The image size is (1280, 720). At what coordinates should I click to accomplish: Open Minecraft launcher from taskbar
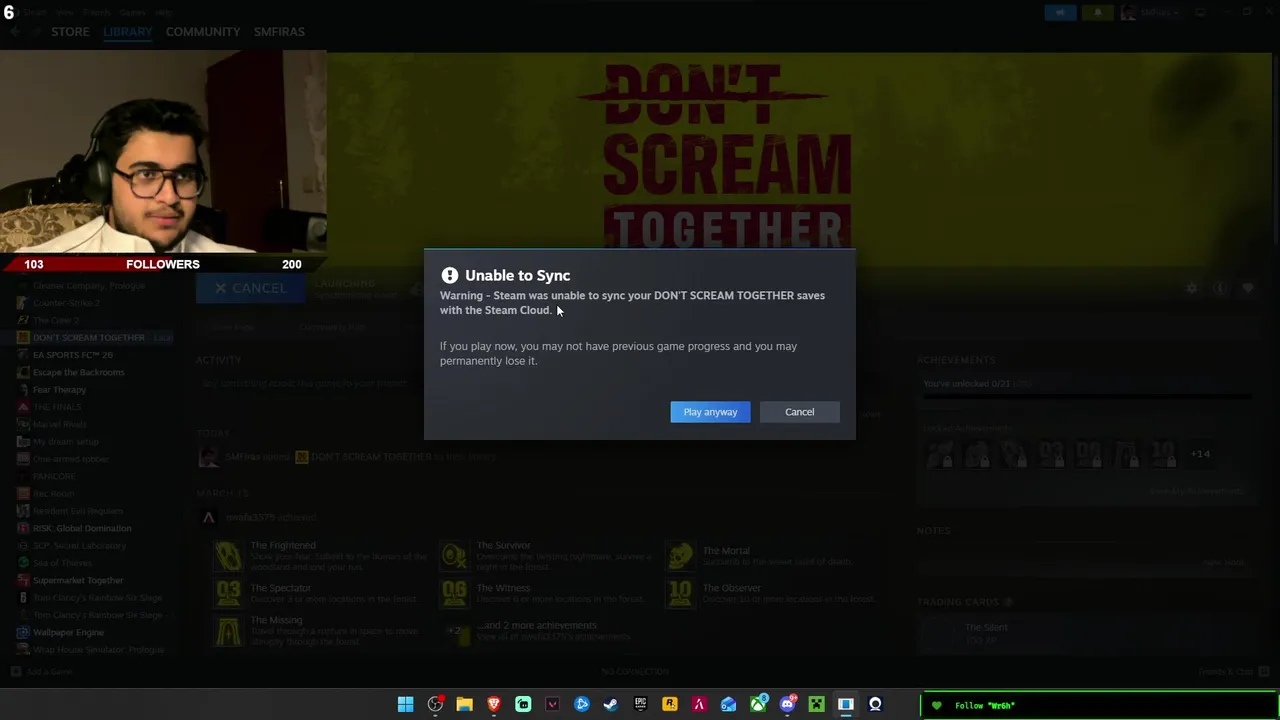click(x=816, y=705)
